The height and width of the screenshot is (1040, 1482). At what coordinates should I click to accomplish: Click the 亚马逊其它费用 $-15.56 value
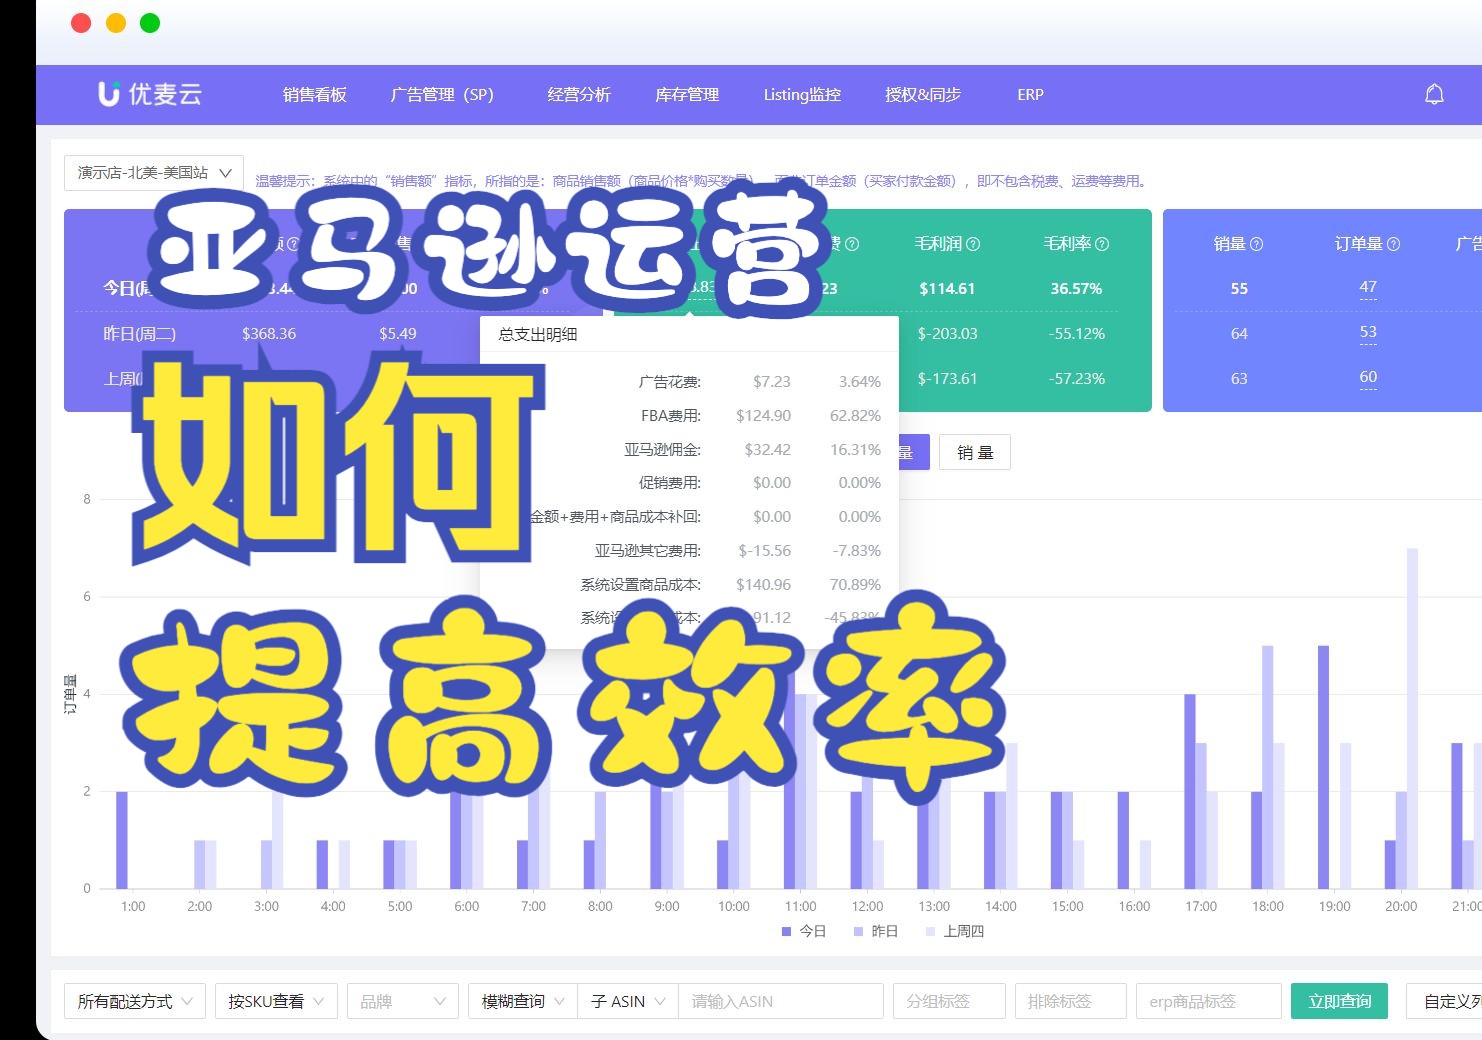click(764, 551)
